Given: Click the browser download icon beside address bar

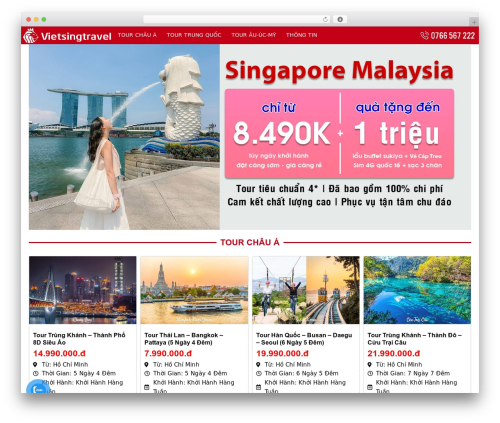Looking at the screenshot, I should tap(340, 19).
